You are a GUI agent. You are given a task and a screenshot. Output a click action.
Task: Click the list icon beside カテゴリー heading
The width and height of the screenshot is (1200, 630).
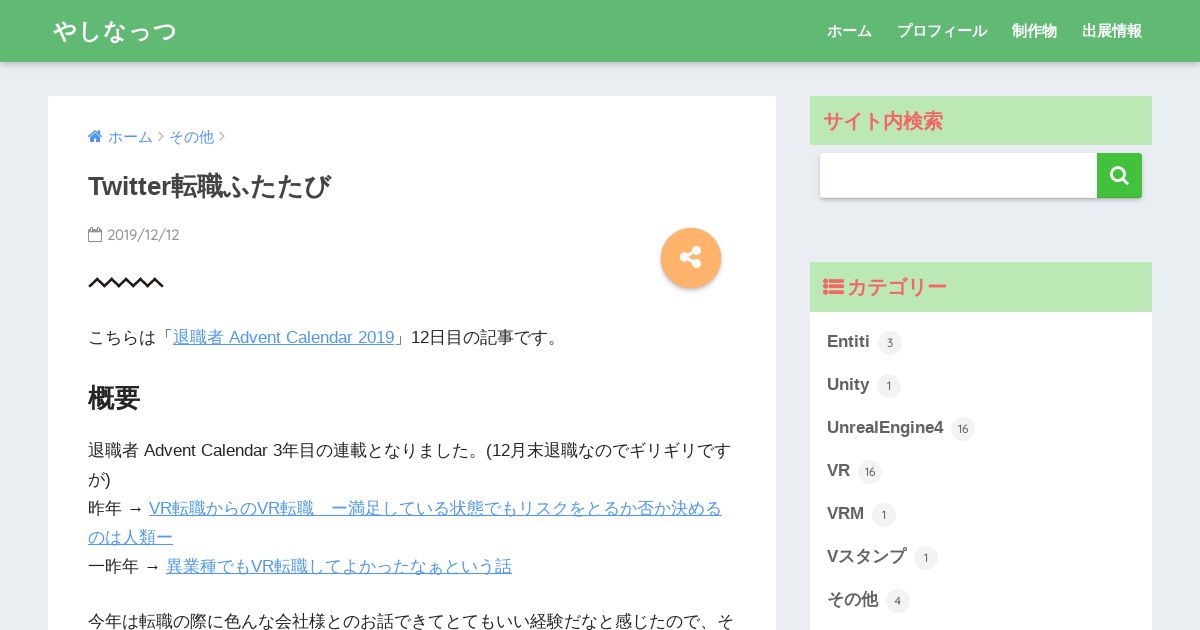(833, 287)
